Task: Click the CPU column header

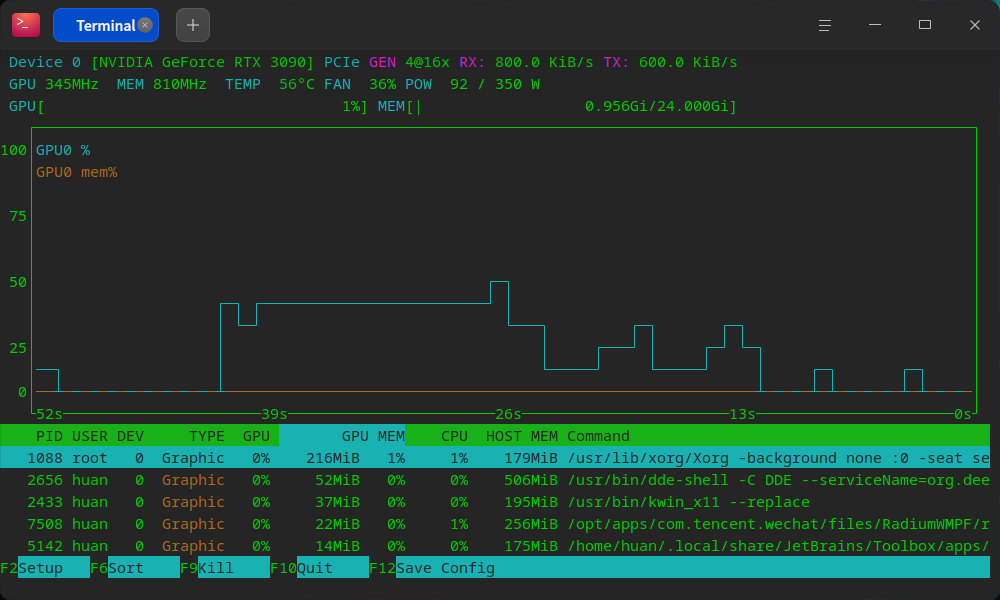Action: [454, 436]
